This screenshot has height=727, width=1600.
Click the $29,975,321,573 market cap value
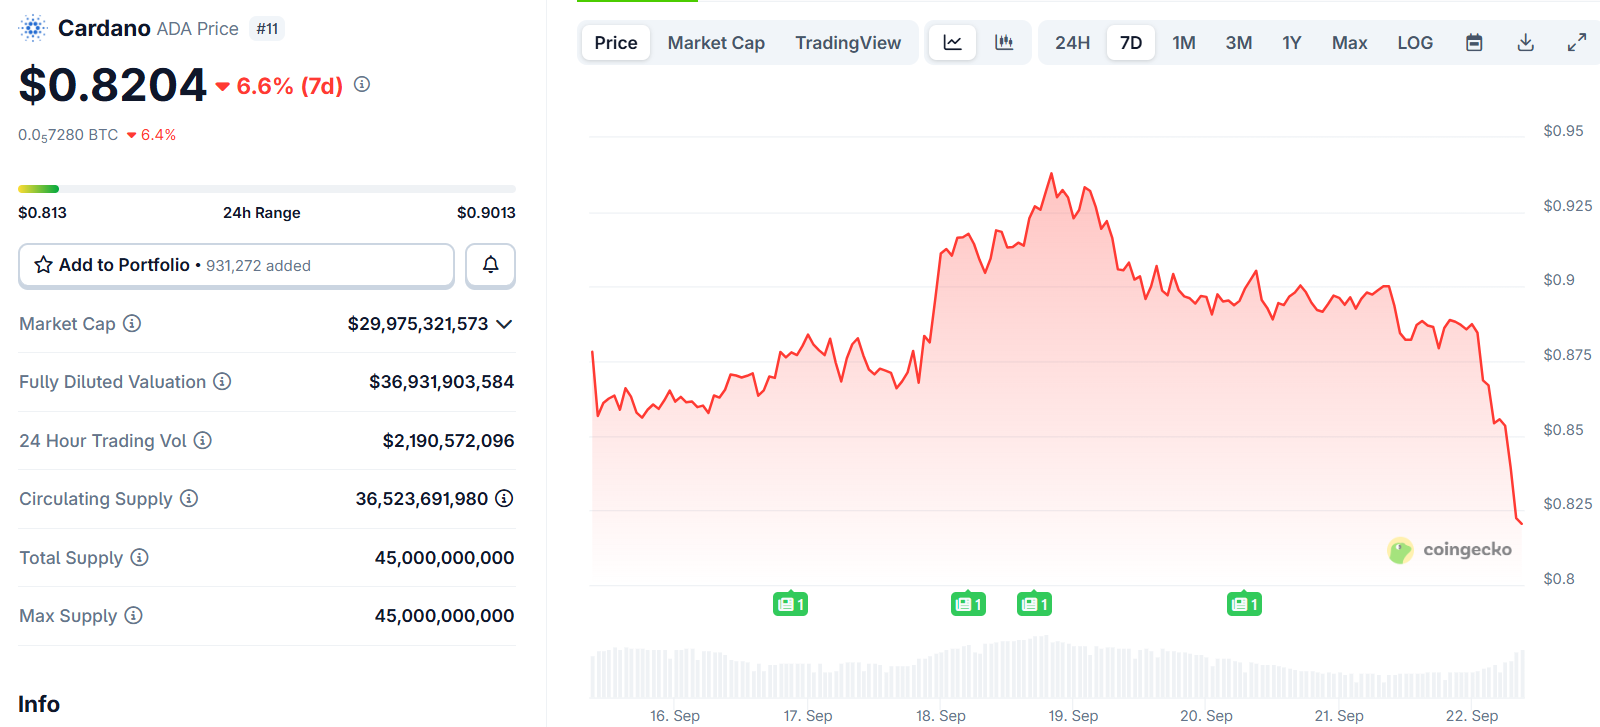pos(418,324)
